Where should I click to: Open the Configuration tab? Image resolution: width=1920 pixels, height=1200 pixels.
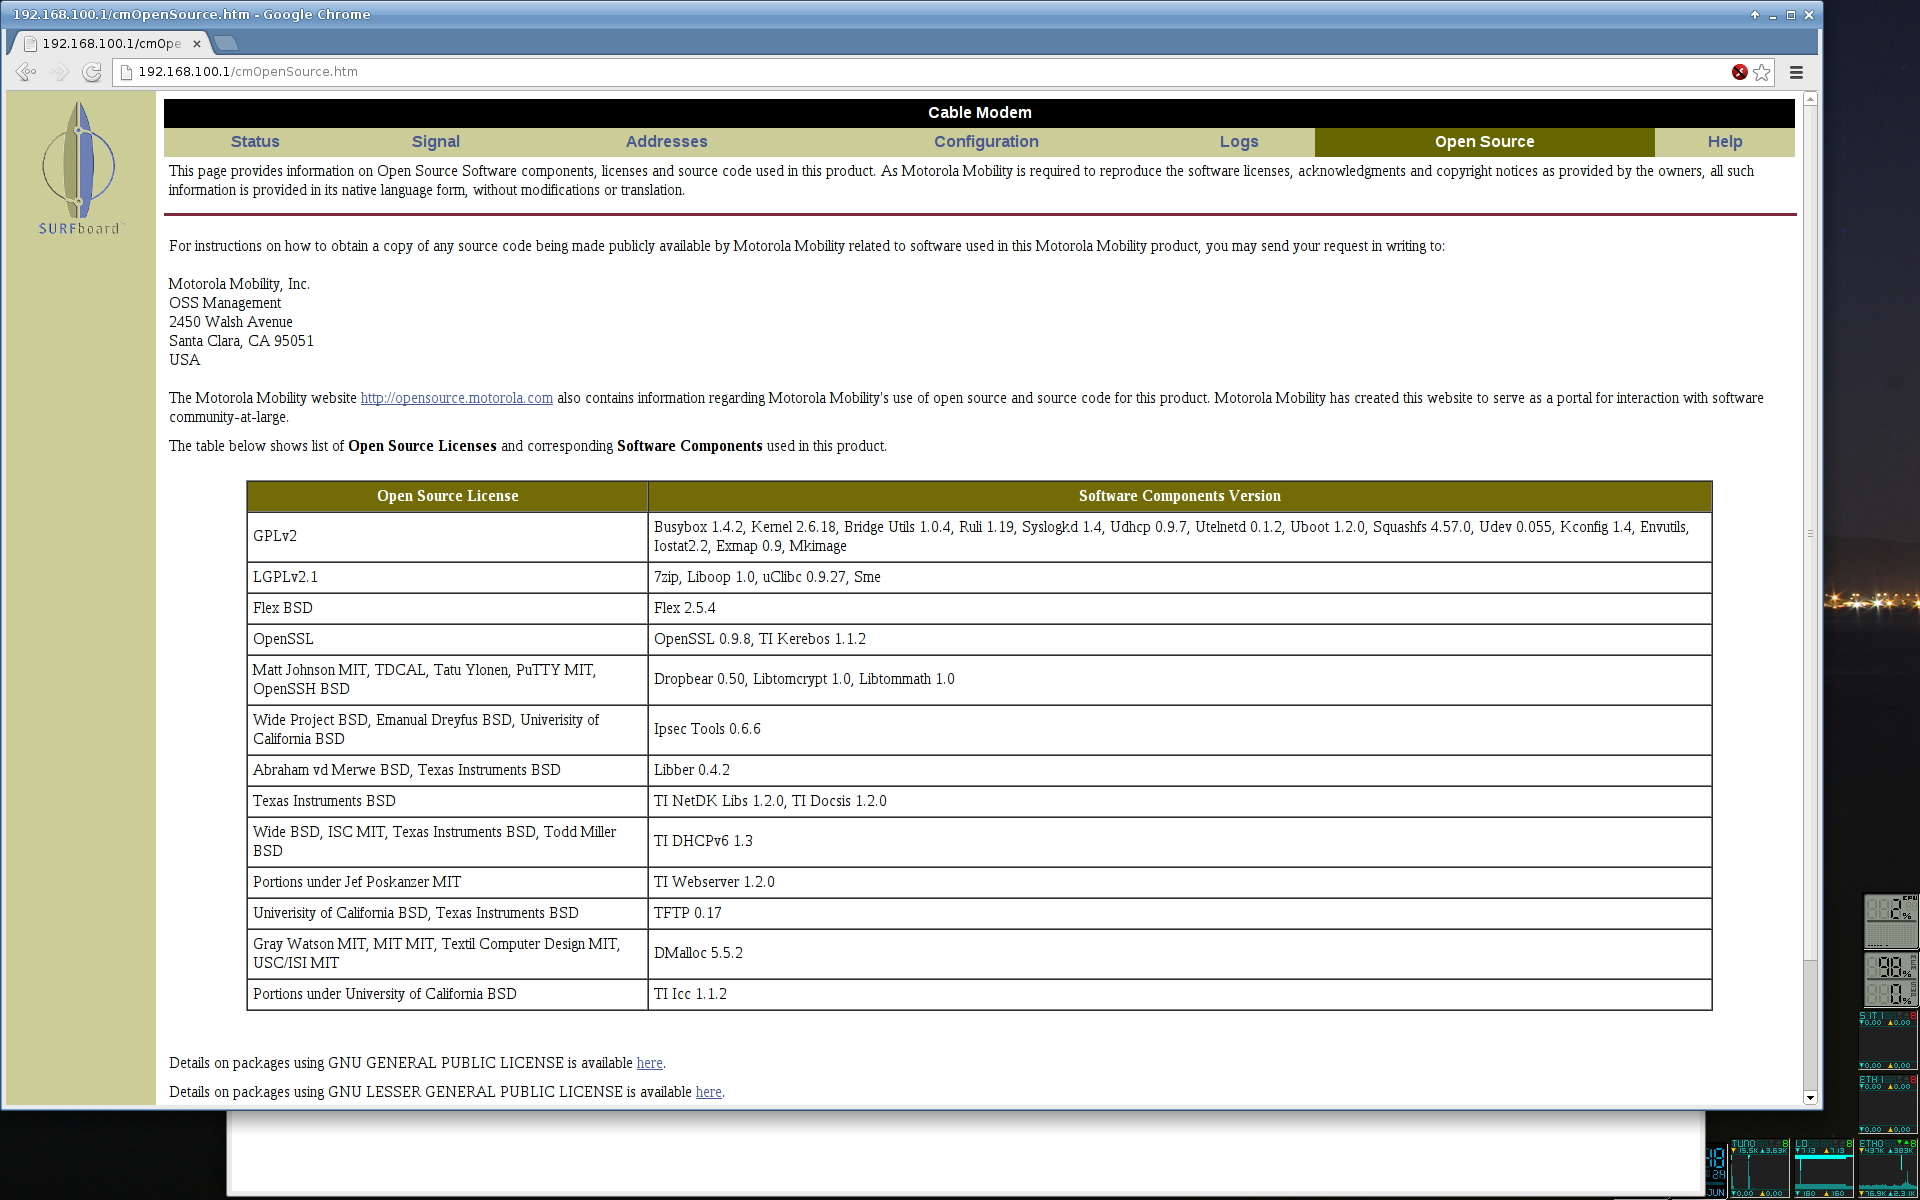click(986, 142)
